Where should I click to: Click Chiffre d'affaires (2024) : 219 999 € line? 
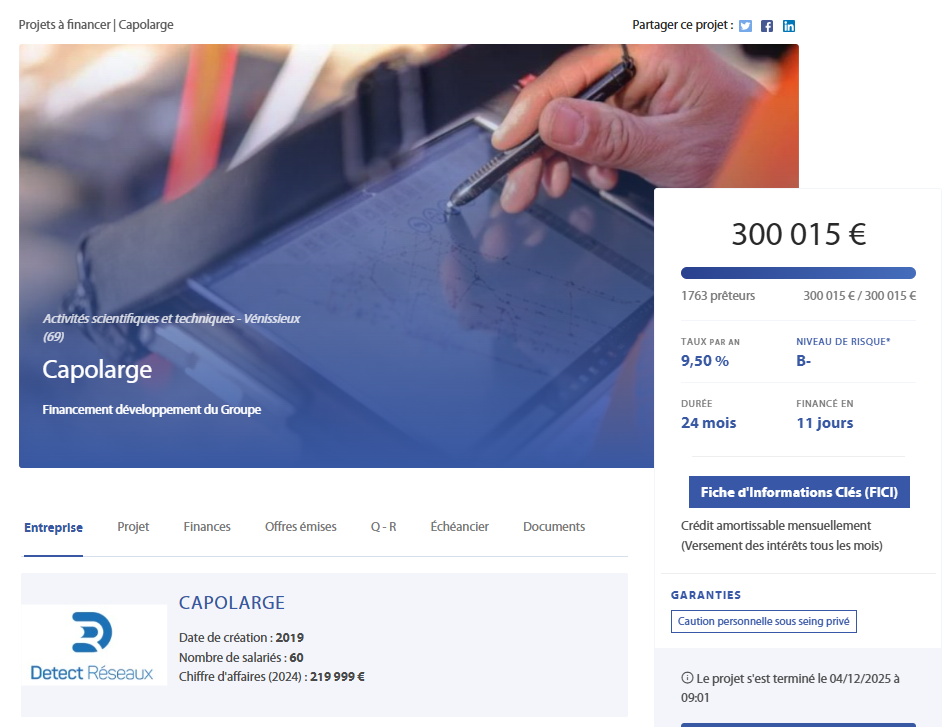[272, 677]
